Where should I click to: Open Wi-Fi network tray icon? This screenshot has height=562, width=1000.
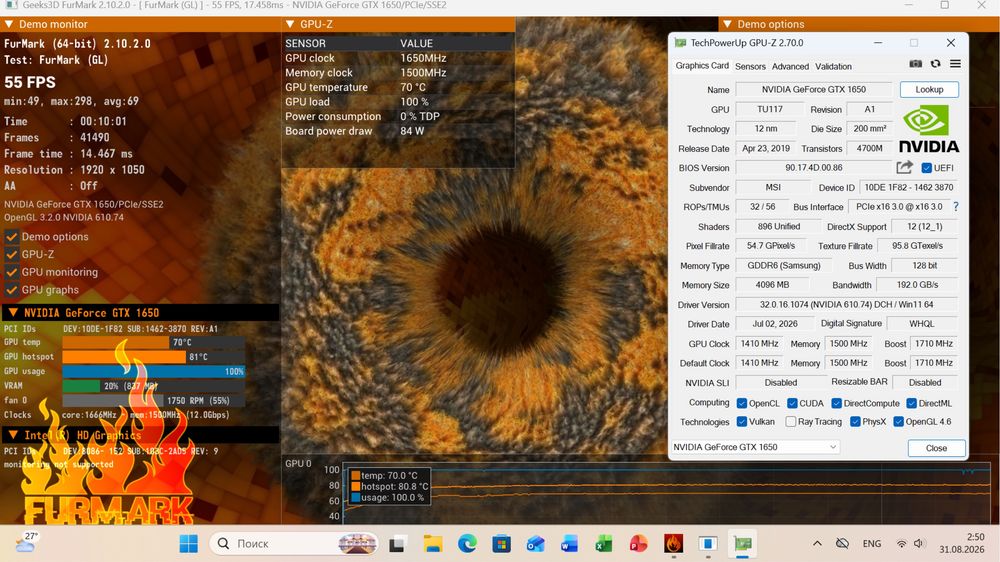click(901, 544)
